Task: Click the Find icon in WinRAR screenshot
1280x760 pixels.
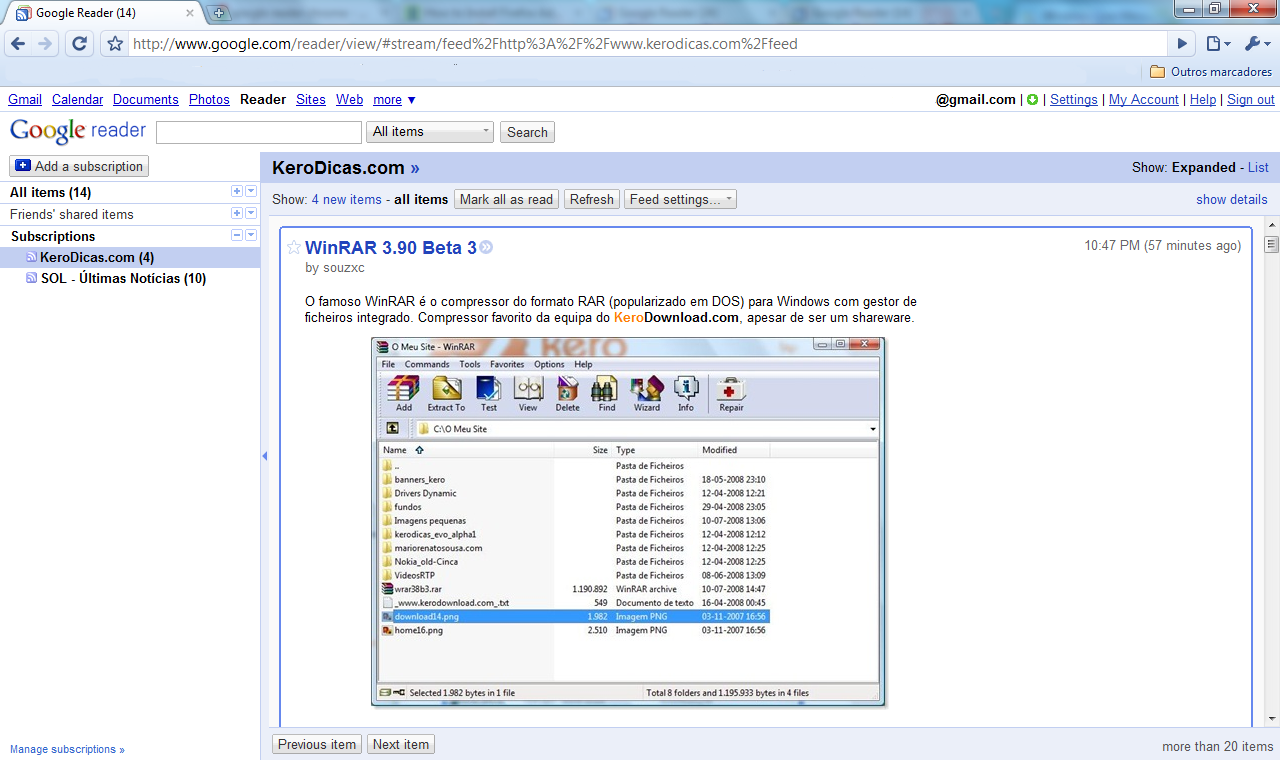Action: tap(606, 394)
